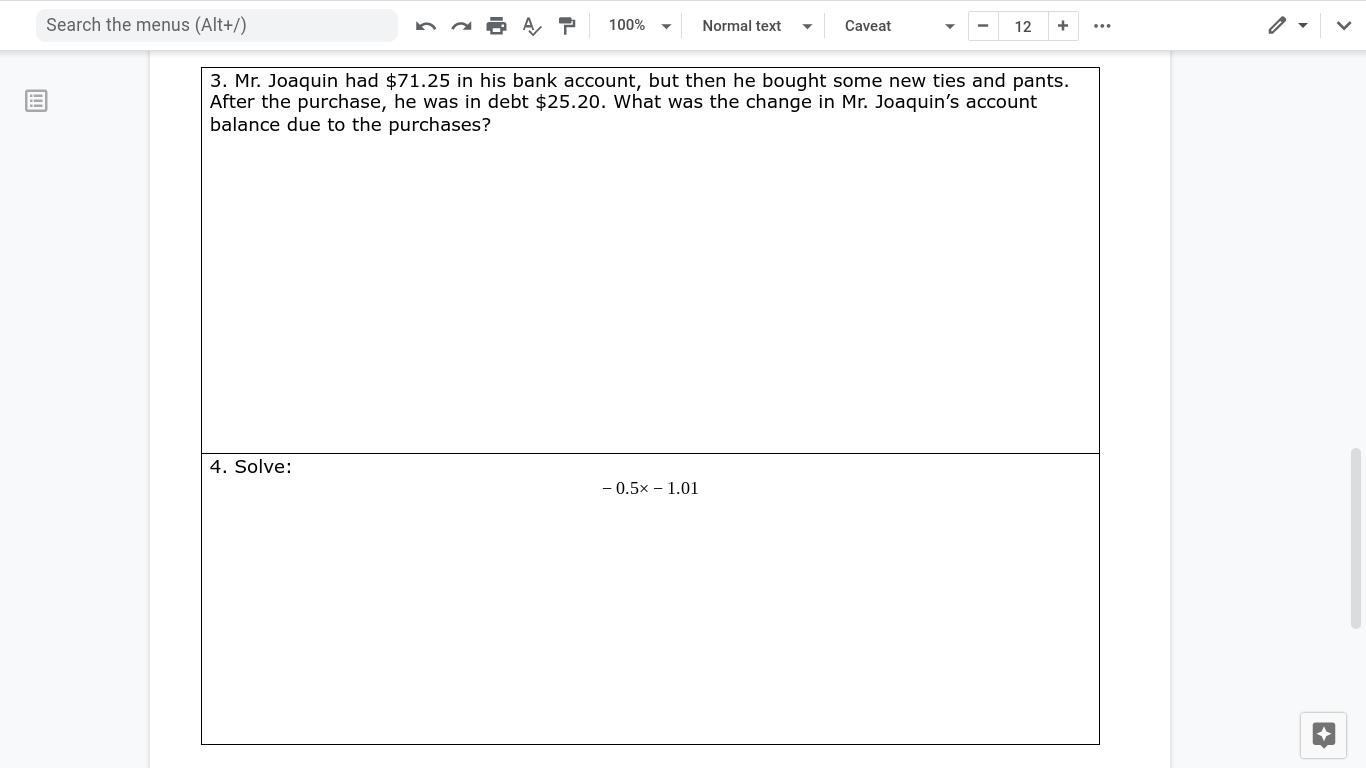Click the pencil editing mode icon
Viewport: 1366px width, 768px height.
tap(1277, 26)
